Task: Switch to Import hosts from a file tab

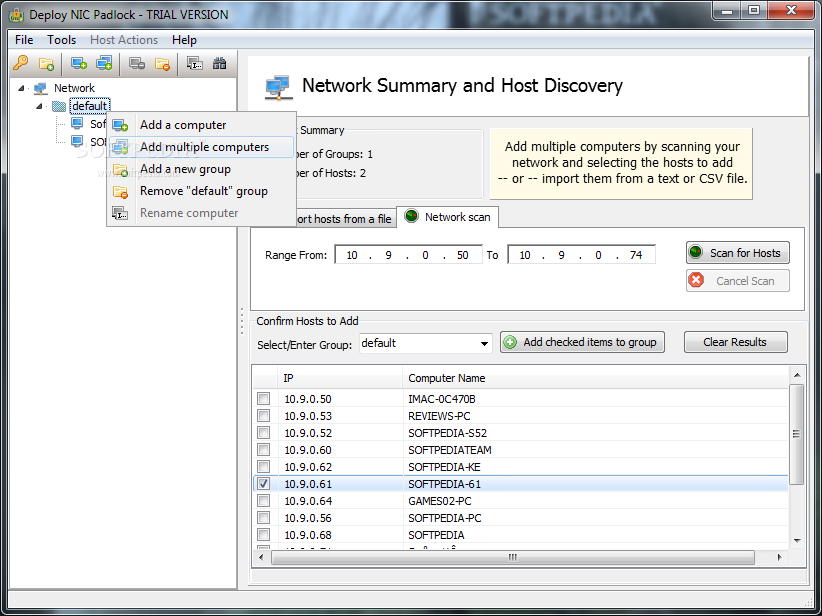Action: click(344, 219)
